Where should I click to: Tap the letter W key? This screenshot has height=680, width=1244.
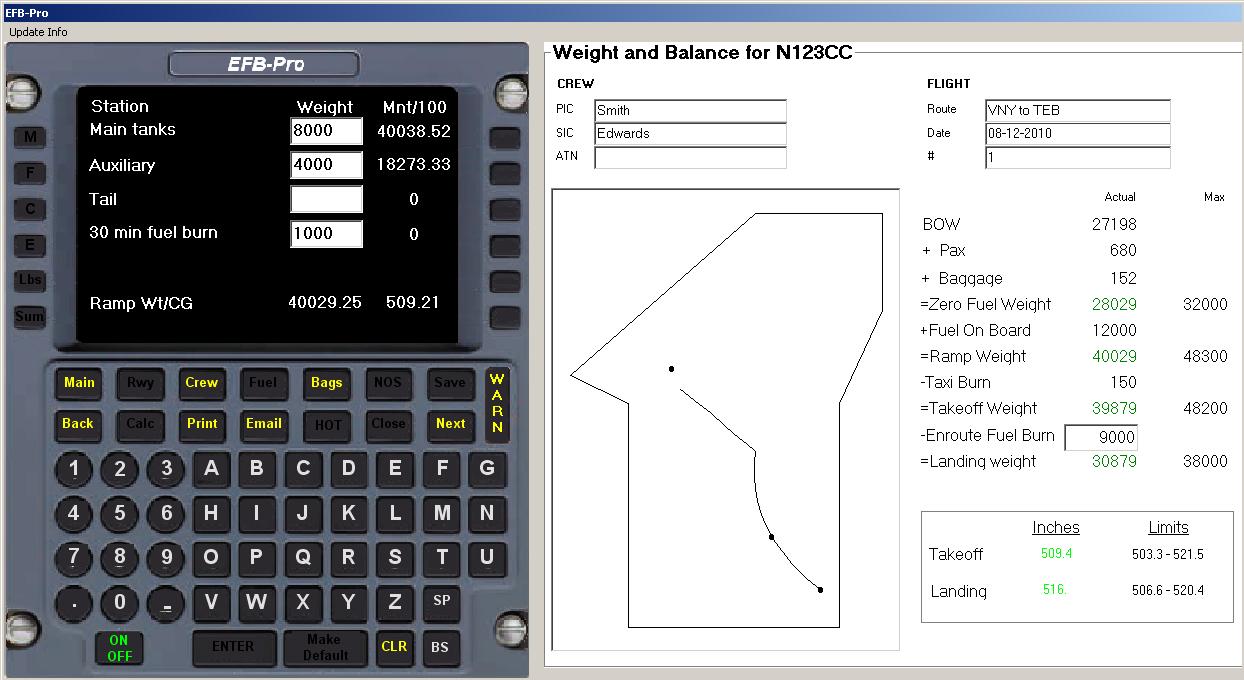pyautogui.click(x=257, y=602)
